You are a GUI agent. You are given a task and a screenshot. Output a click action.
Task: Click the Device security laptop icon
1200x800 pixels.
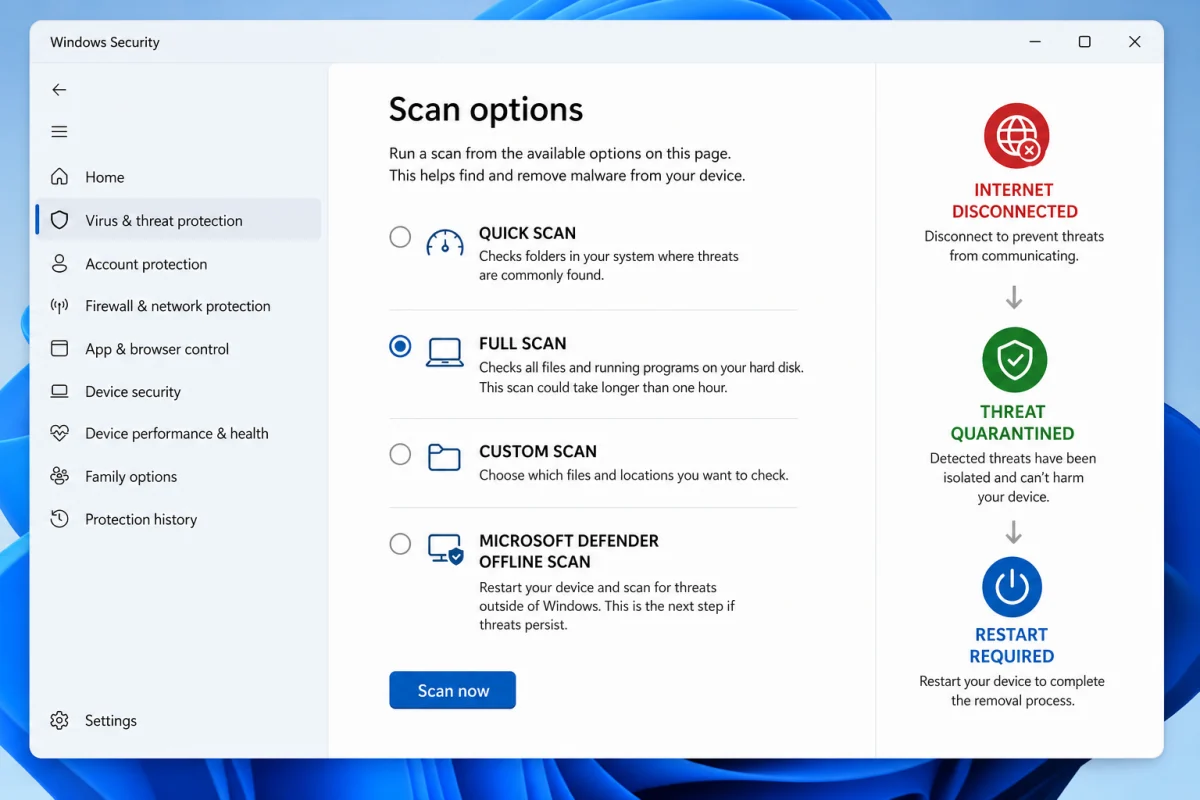tap(60, 392)
